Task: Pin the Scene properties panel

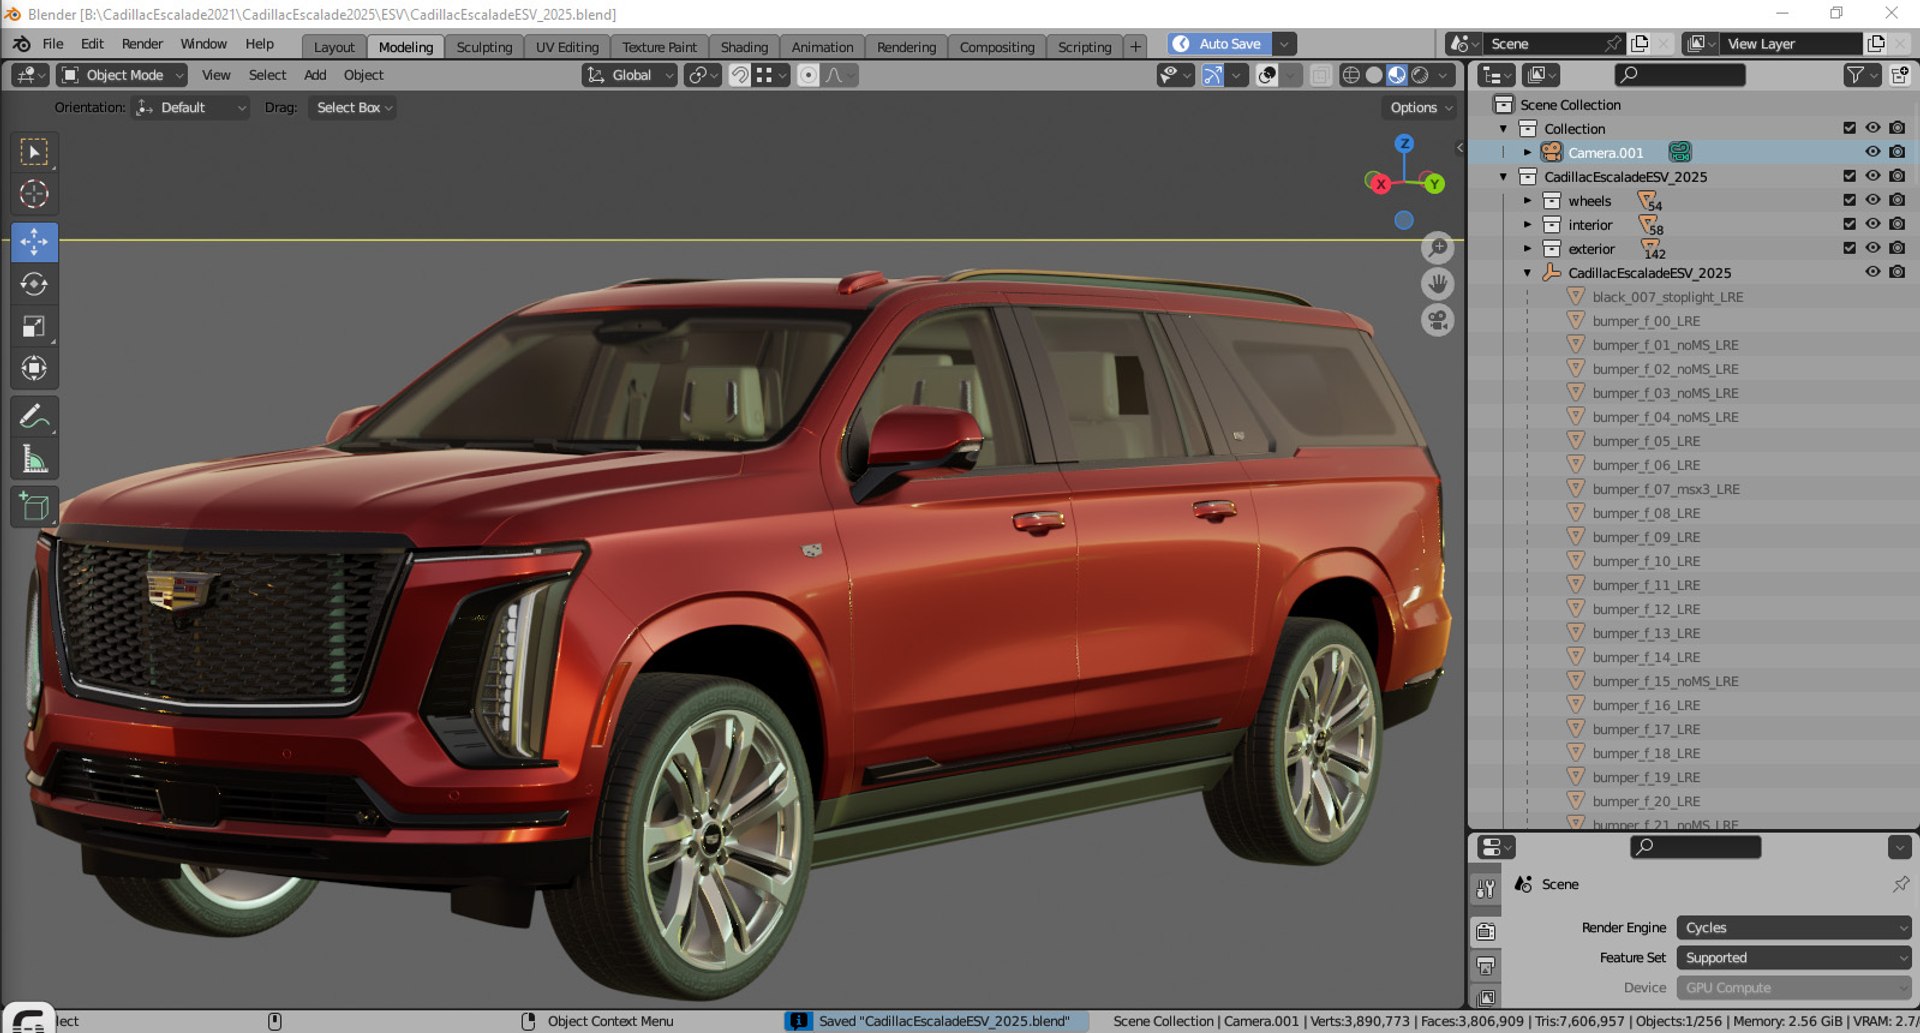Action: [x=1900, y=884]
